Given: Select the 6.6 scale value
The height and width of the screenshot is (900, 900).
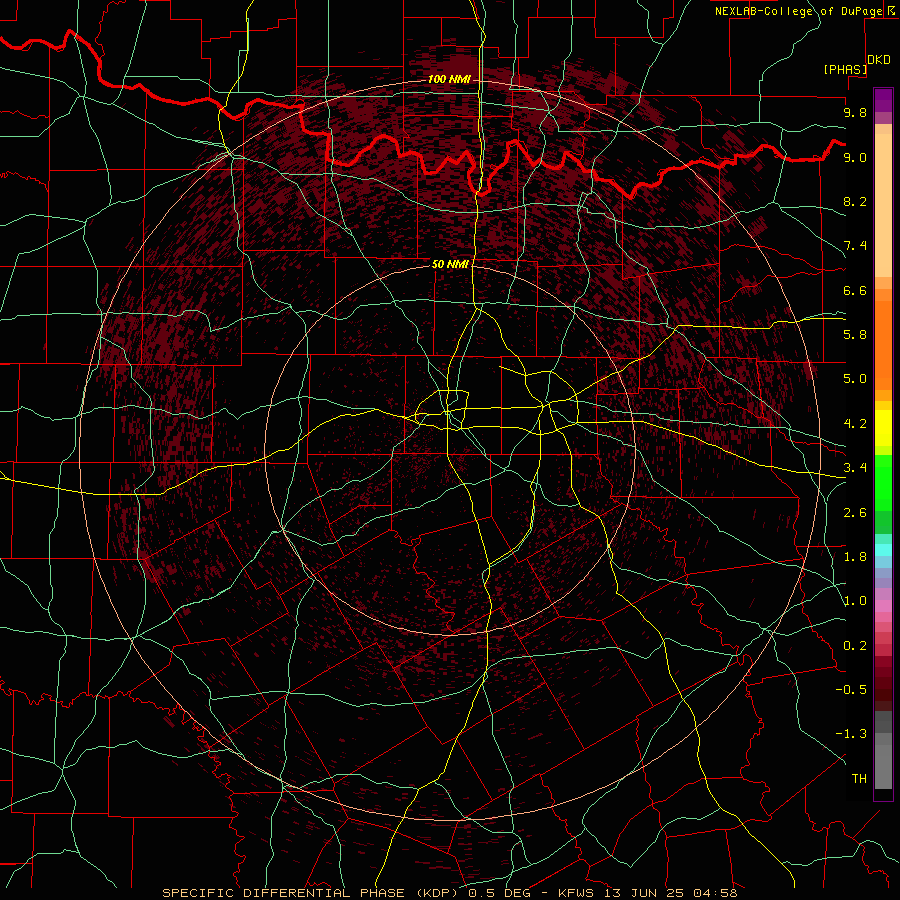Looking at the screenshot, I should 855,291.
